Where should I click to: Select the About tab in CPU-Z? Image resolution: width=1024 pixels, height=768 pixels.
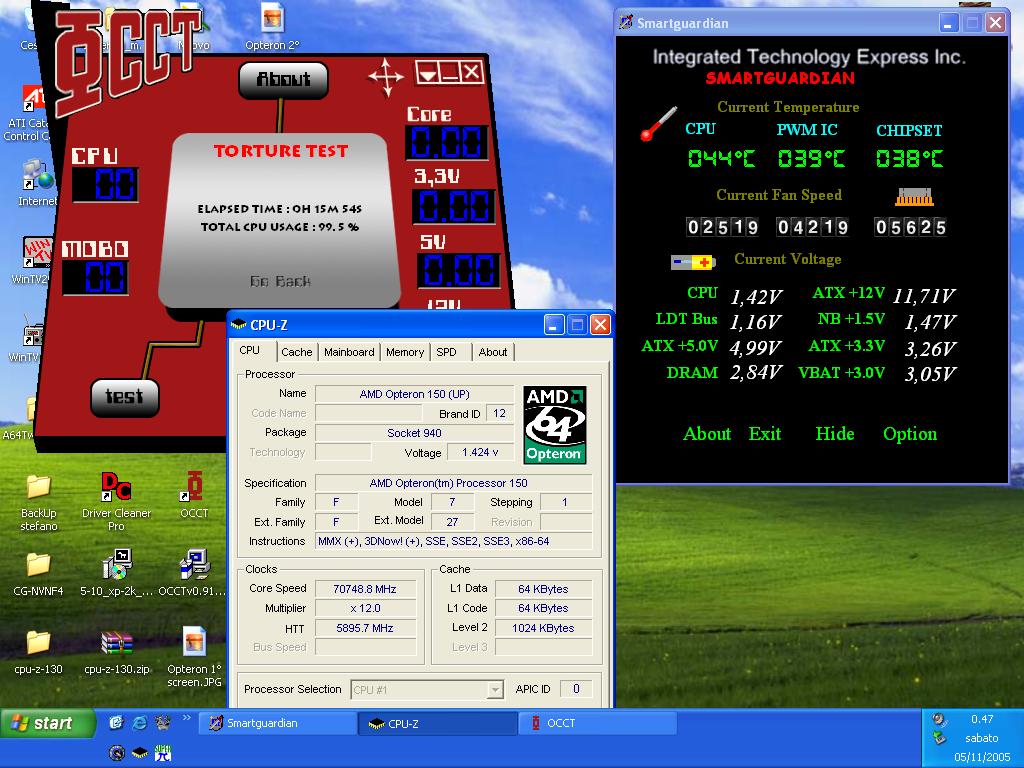click(492, 352)
